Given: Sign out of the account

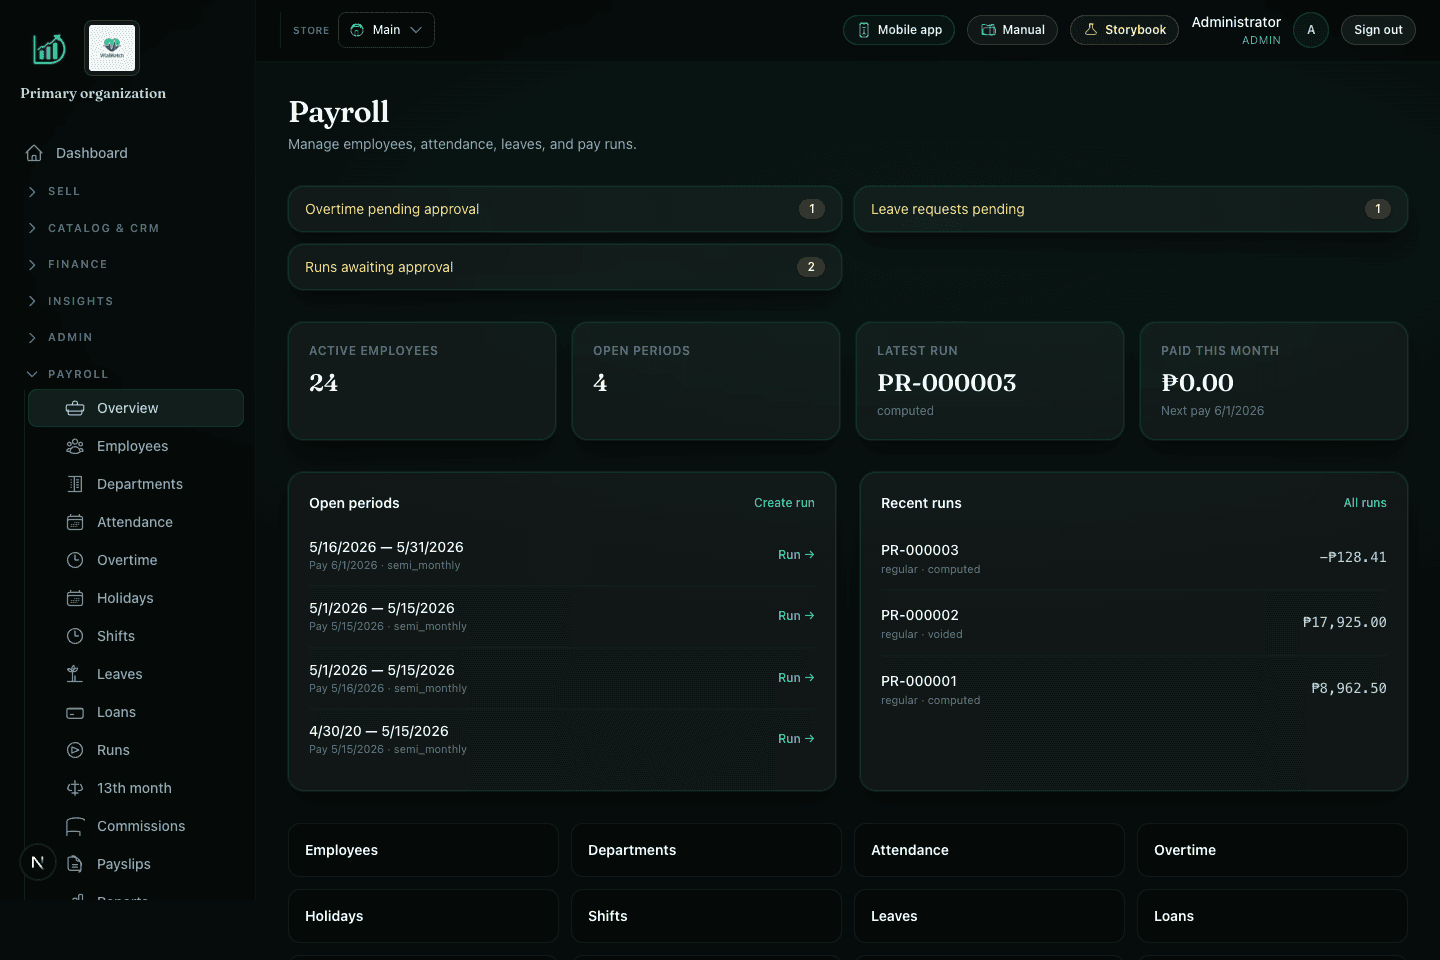Looking at the screenshot, I should point(1378,30).
